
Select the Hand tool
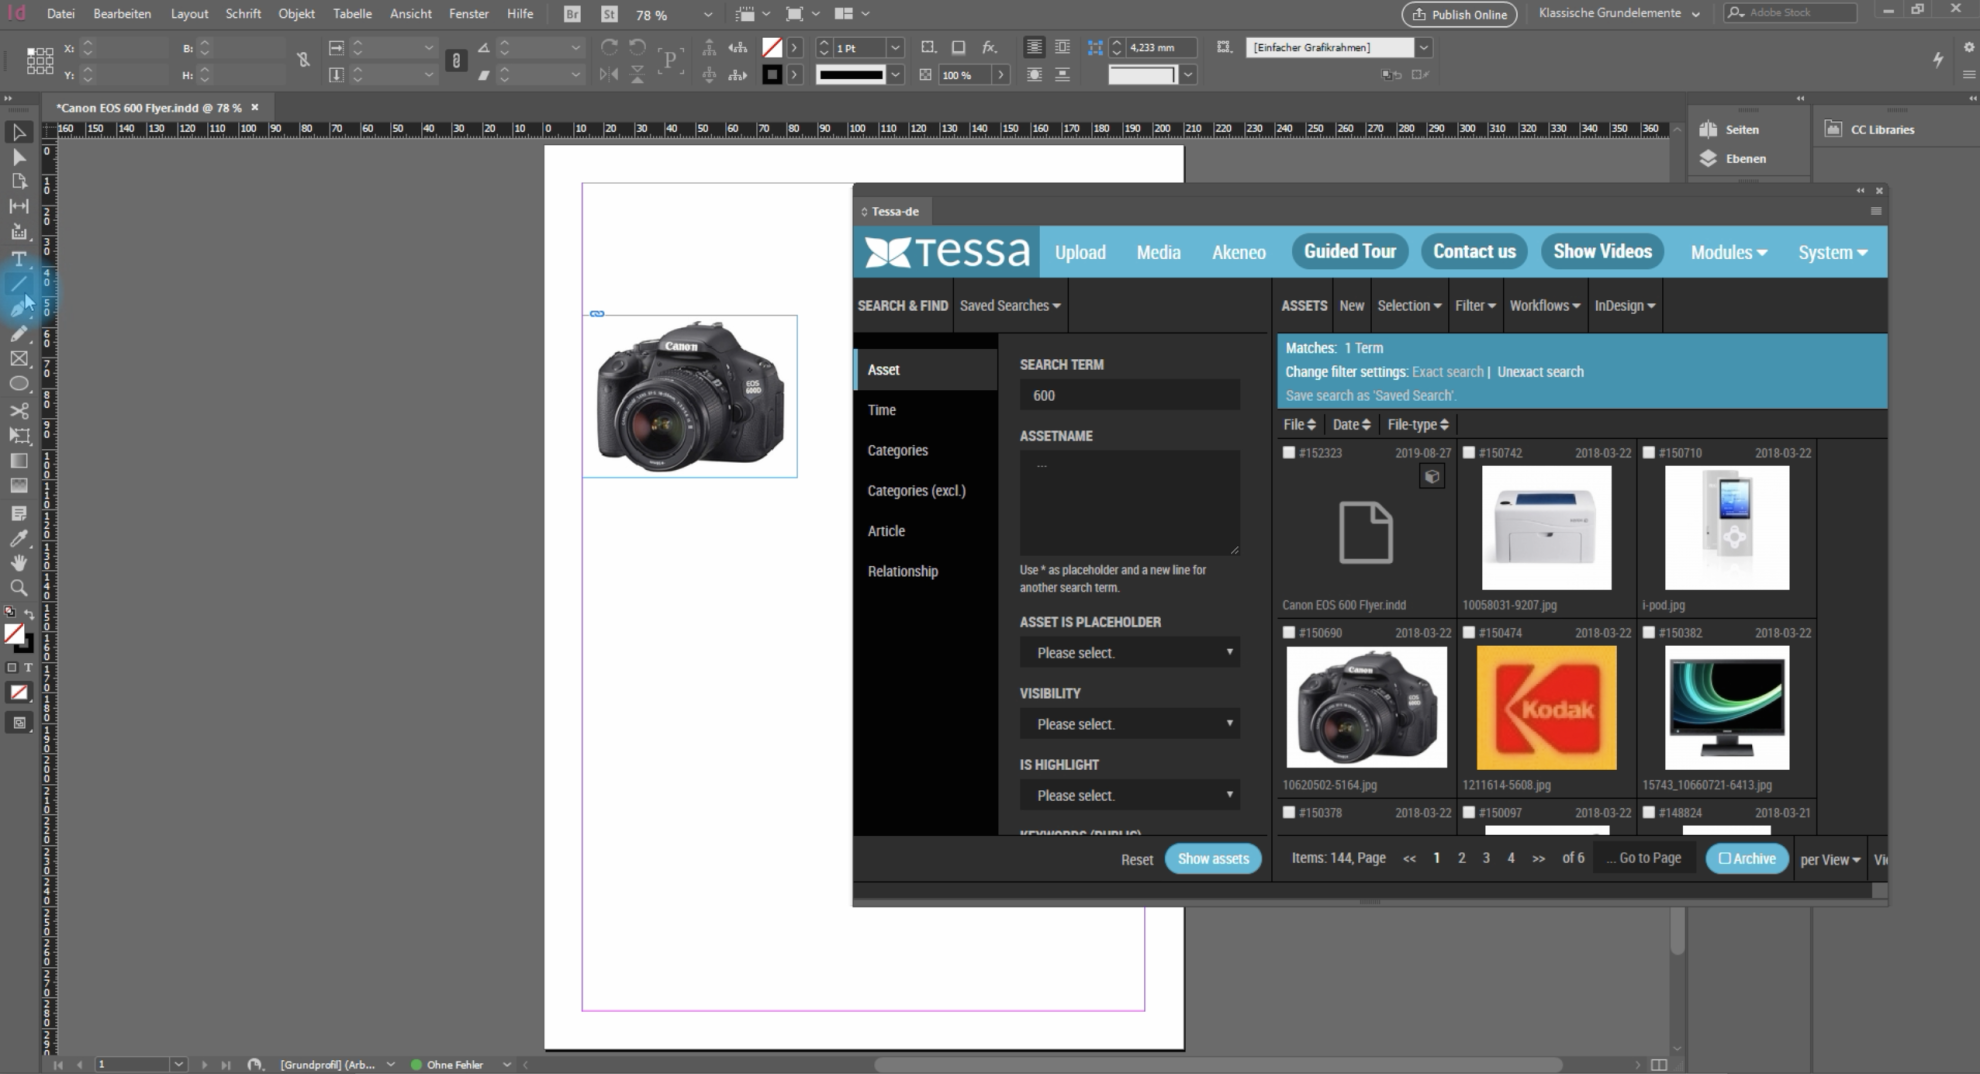pyautogui.click(x=18, y=563)
